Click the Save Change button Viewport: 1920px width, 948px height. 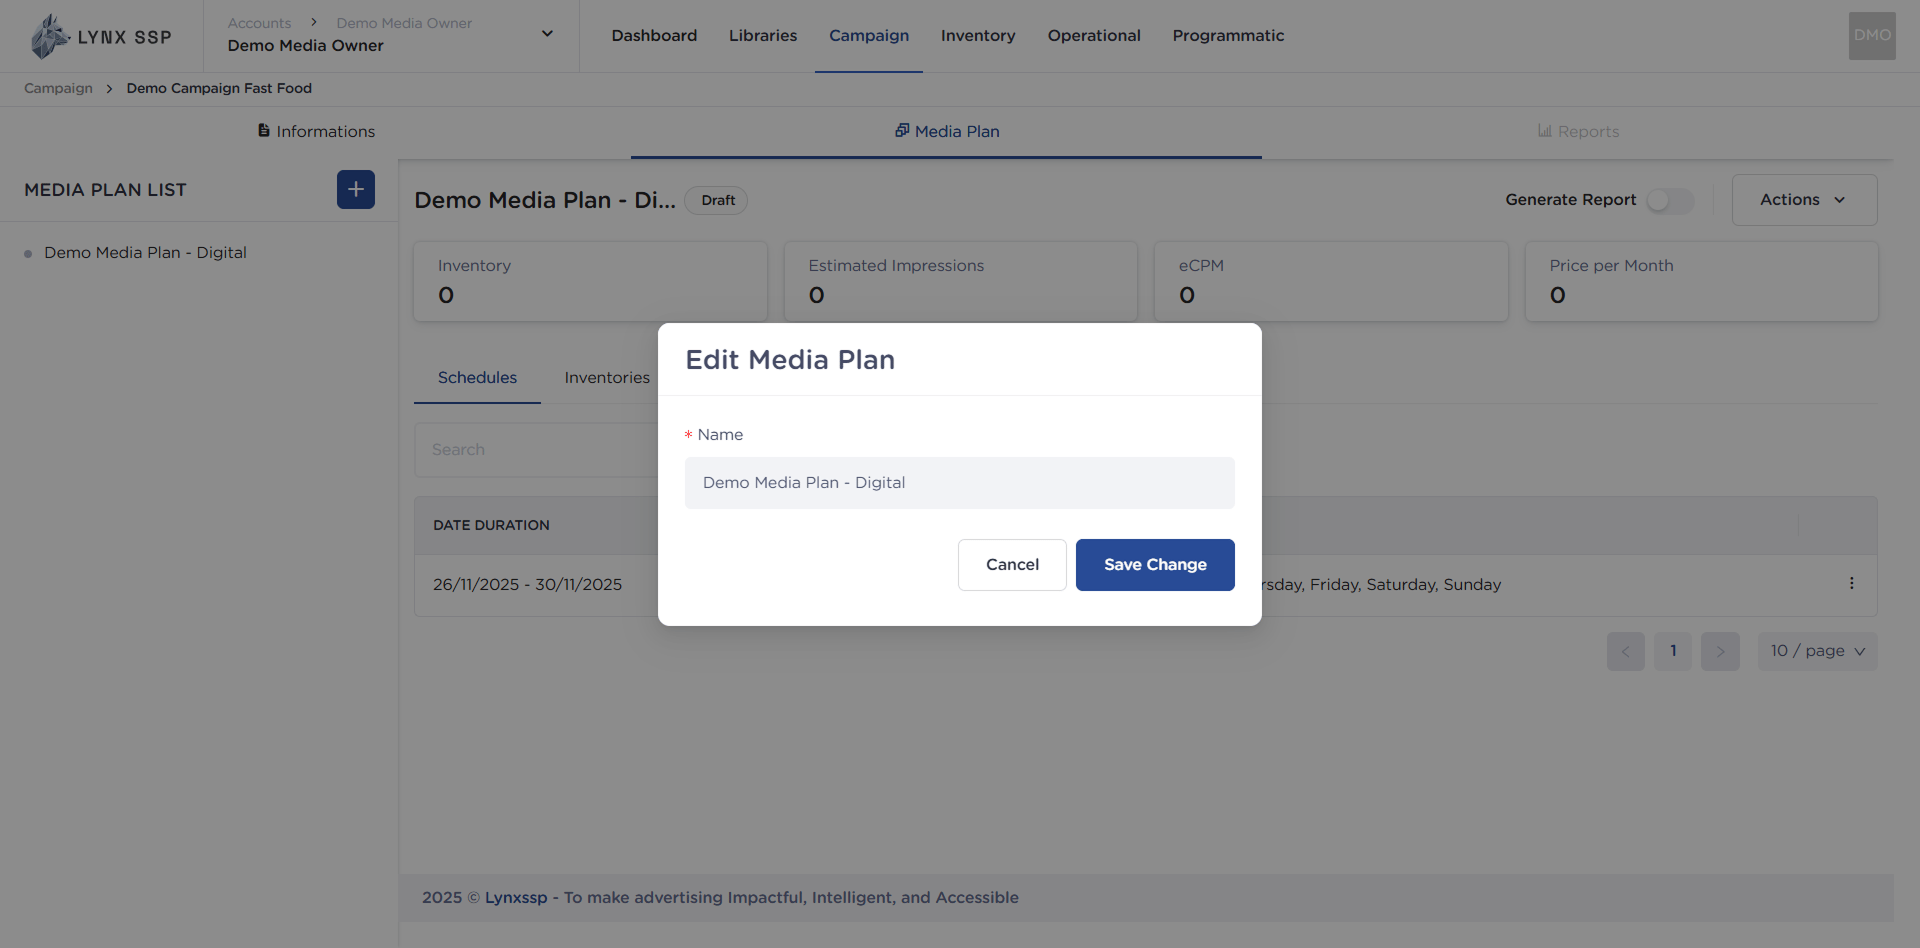1155,565
